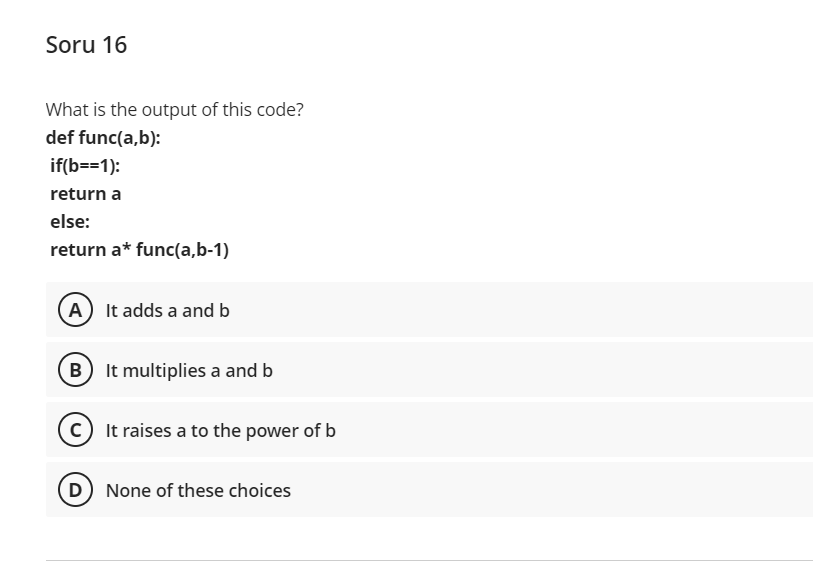Click empty space in option A's row
813x578 pixels.
point(518,310)
